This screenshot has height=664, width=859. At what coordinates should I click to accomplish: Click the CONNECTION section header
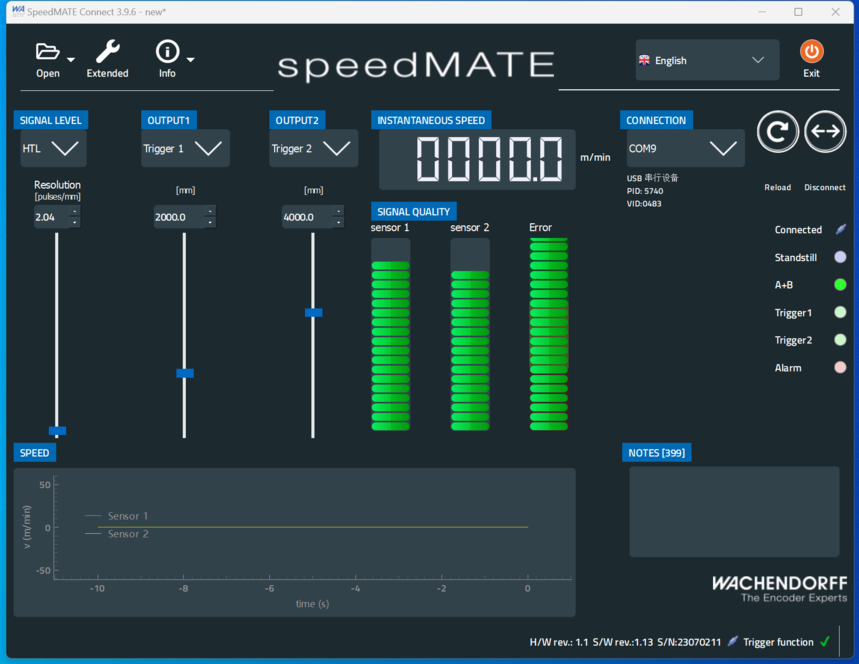656,121
